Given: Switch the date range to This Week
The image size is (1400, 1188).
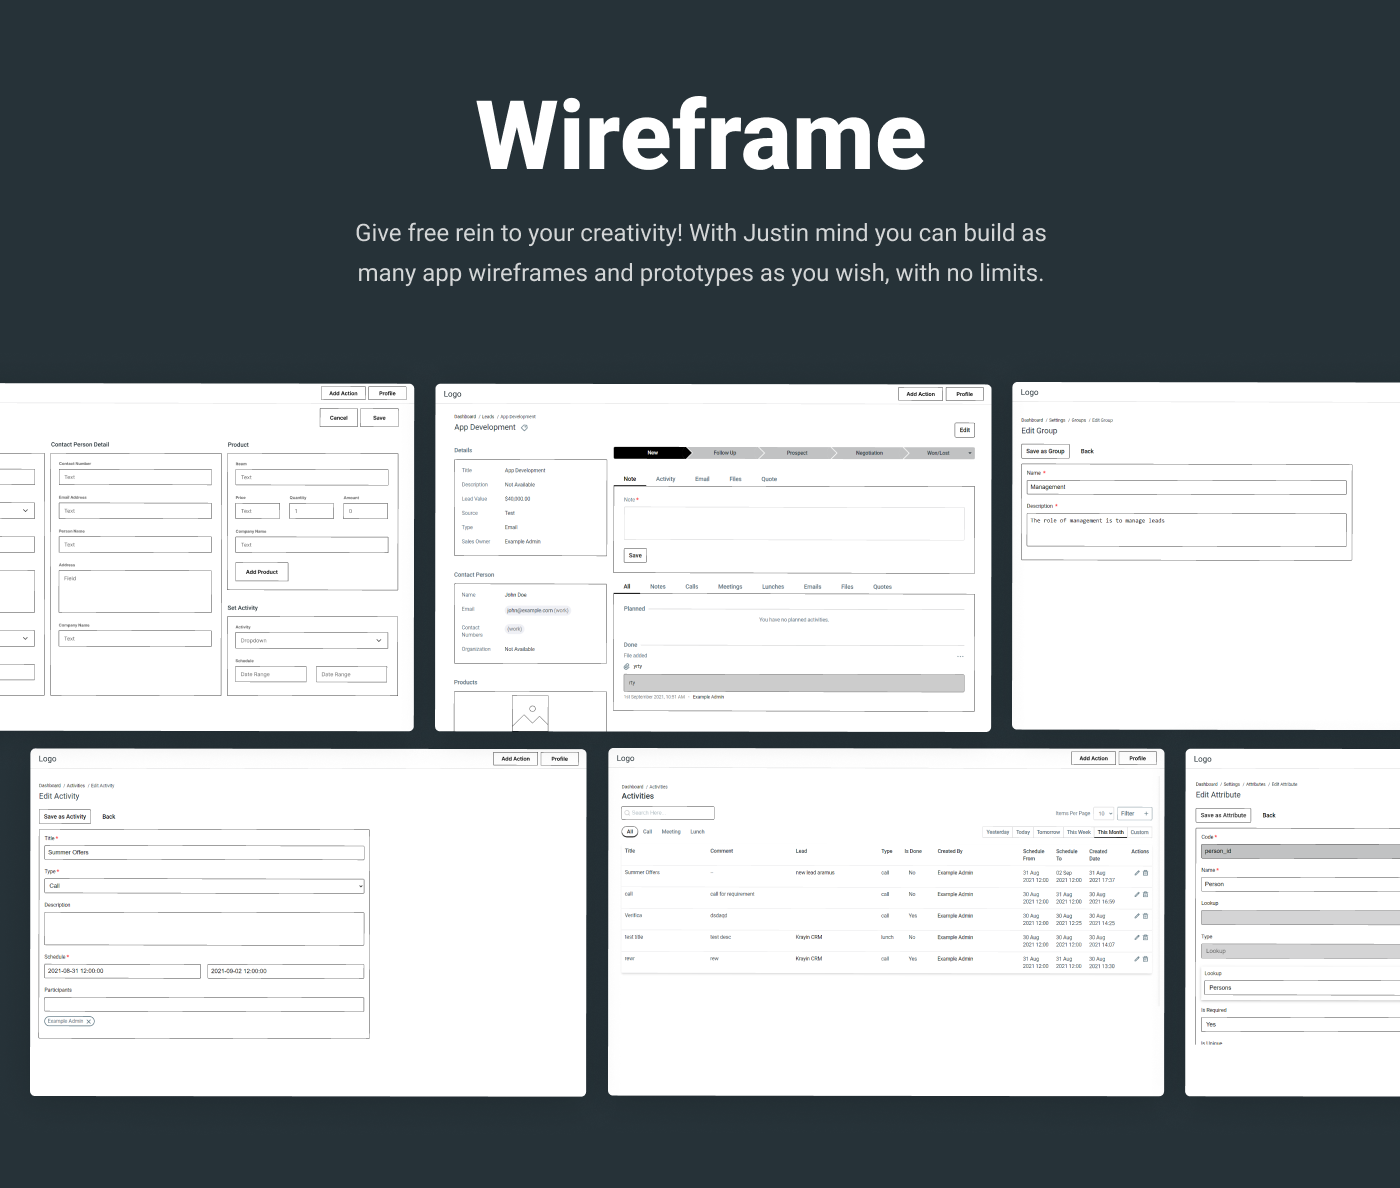Looking at the screenshot, I should point(1078,832).
